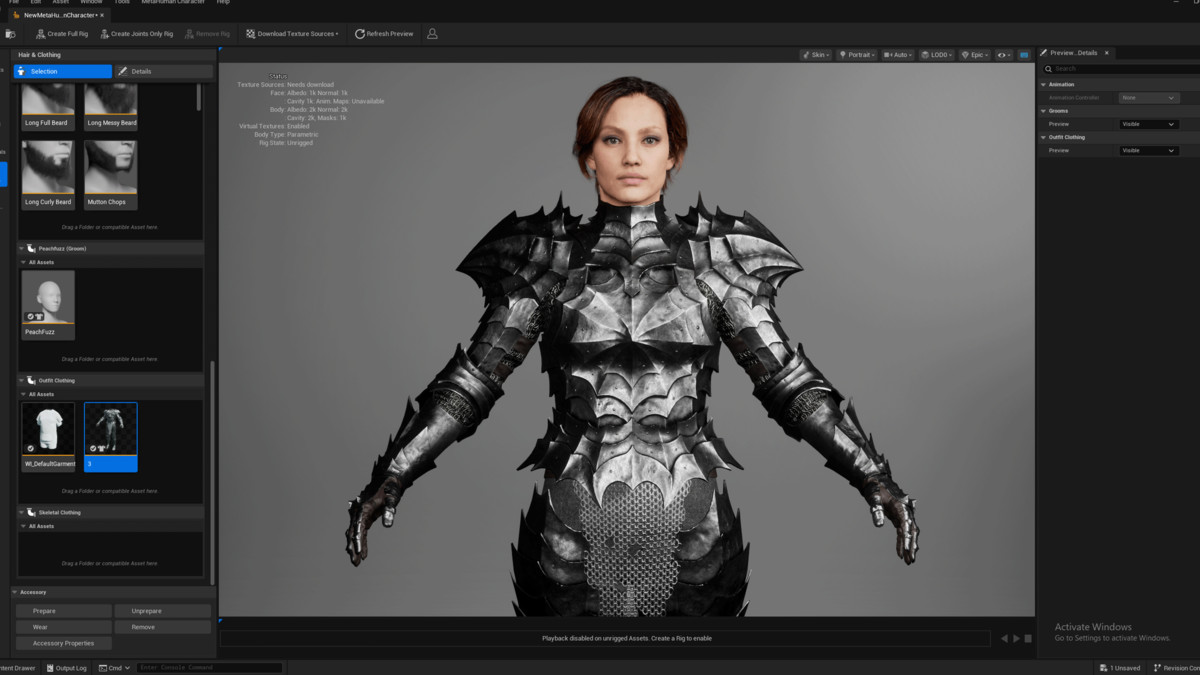Click the Accessory Properties button
1200x675 pixels.
(64, 643)
